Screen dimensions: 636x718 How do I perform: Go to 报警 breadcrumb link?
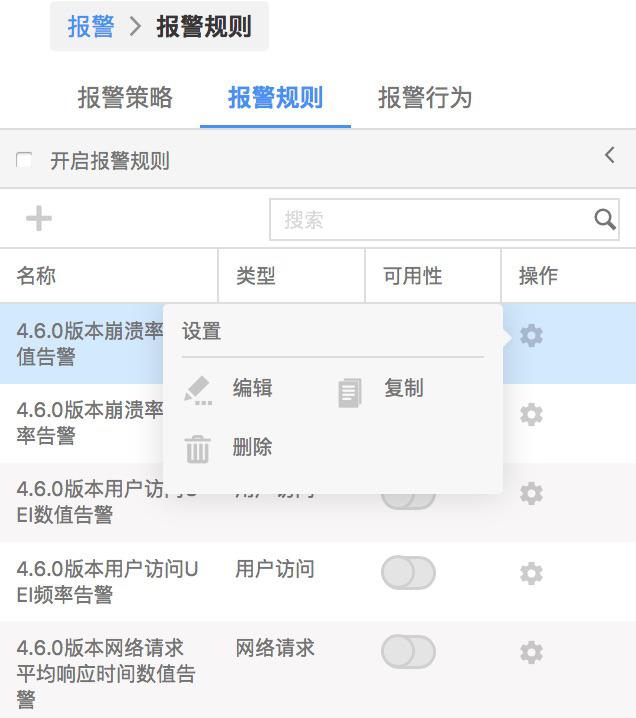(x=91, y=26)
